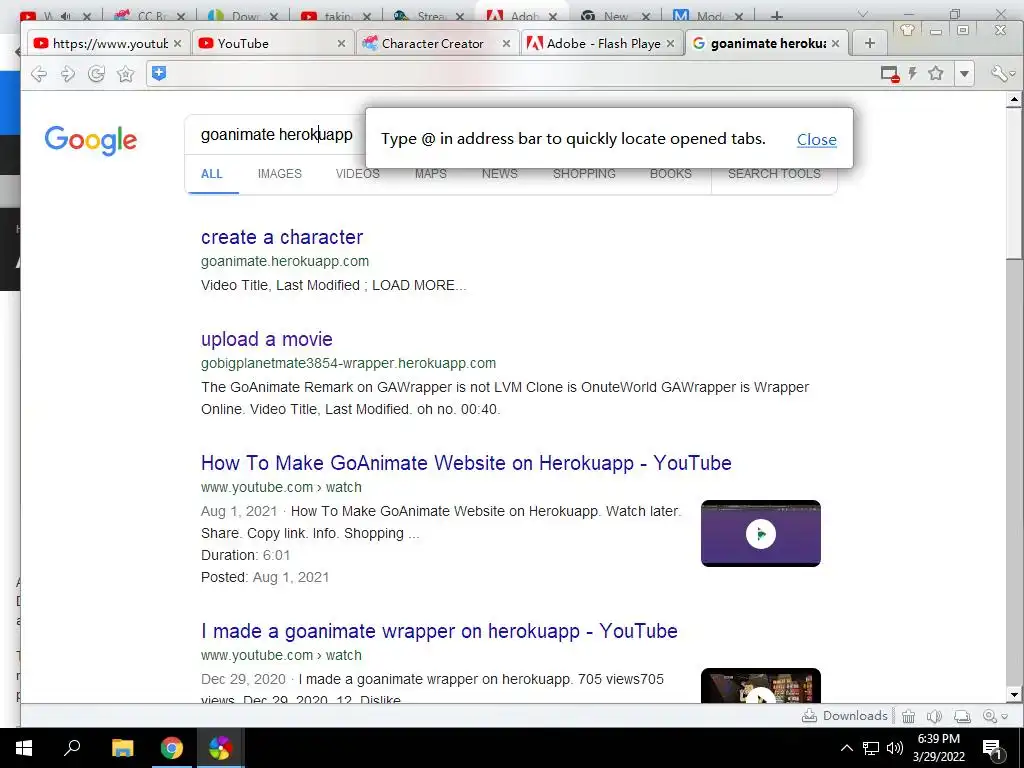Switch to the Adobe - Flash Player tab
Screen dimensions: 1024x768
(x=601, y=43)
